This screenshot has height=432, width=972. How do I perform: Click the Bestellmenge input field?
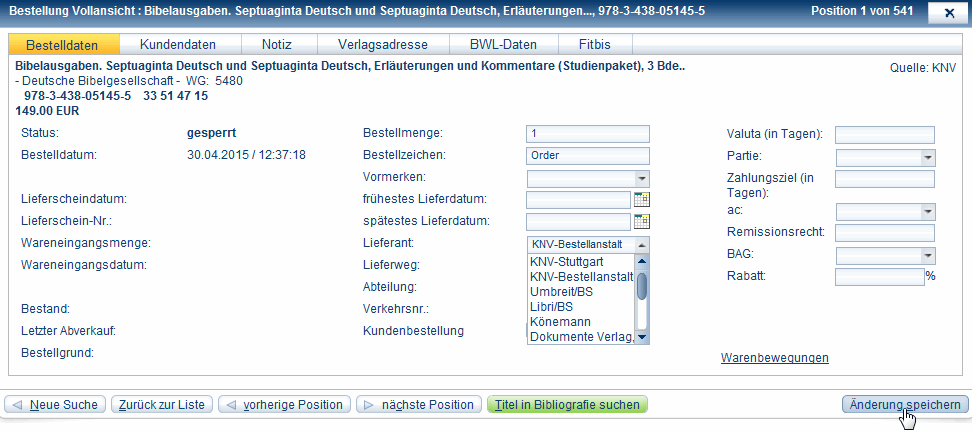pos(587,134)
